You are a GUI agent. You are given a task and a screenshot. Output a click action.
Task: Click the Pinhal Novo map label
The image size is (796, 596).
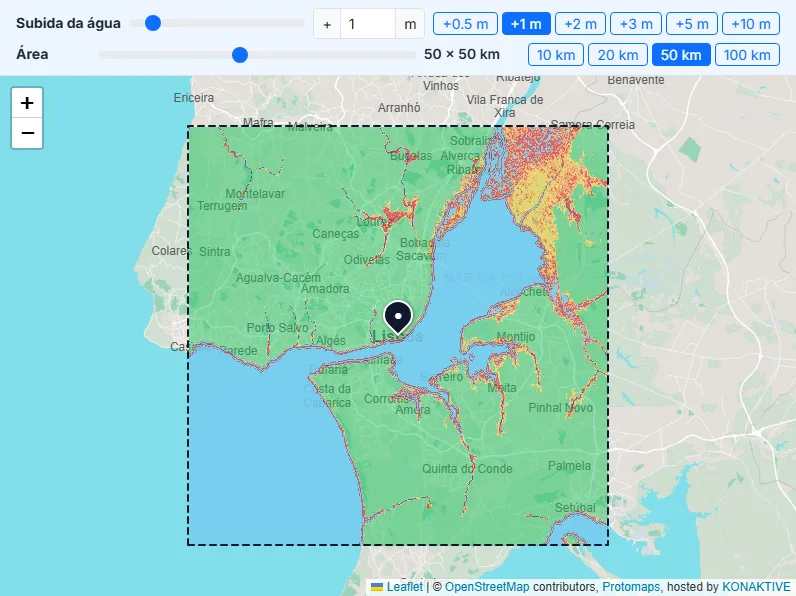pyautogui.click(x=560, y=408)
